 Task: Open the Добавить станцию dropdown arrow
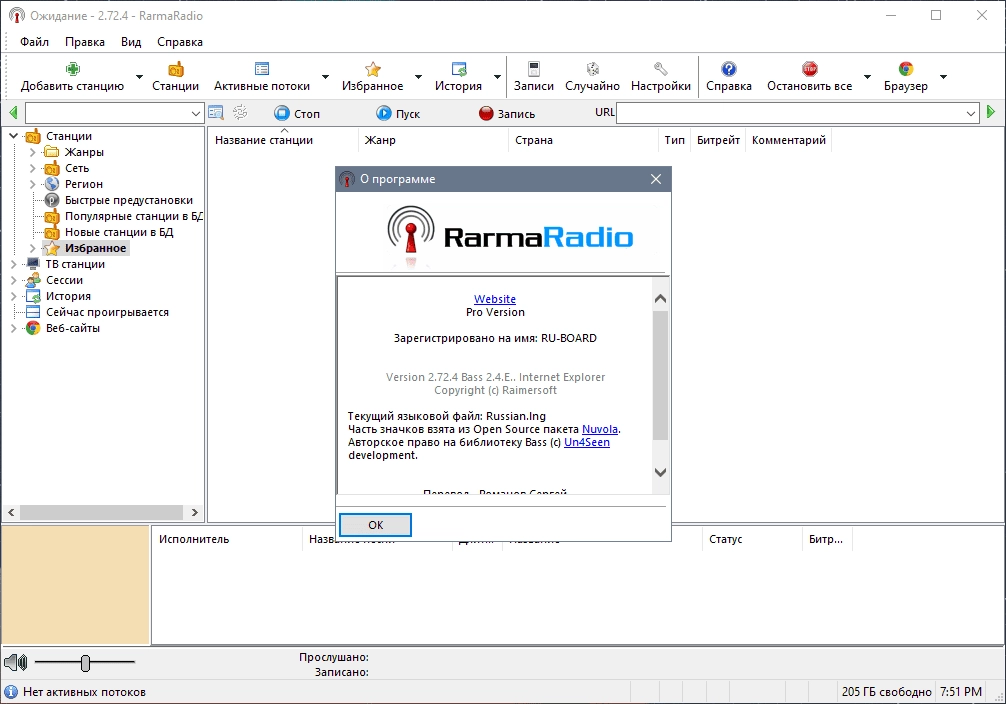[x=139, y=77]
